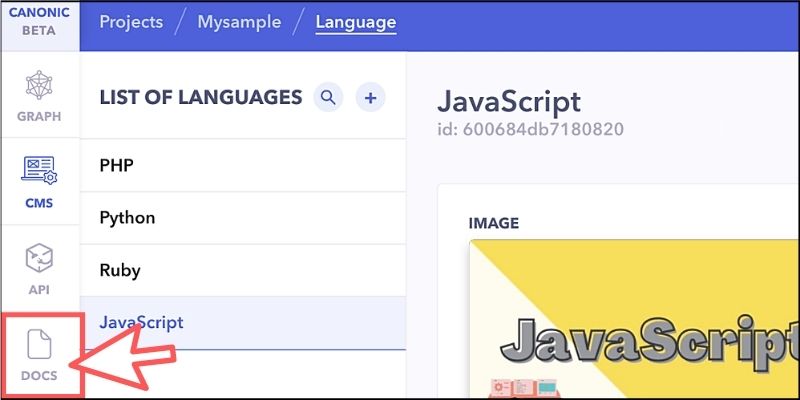Click the IMAGE field label
This screenshot has height=400, width=800.
(x=493, y=223)
